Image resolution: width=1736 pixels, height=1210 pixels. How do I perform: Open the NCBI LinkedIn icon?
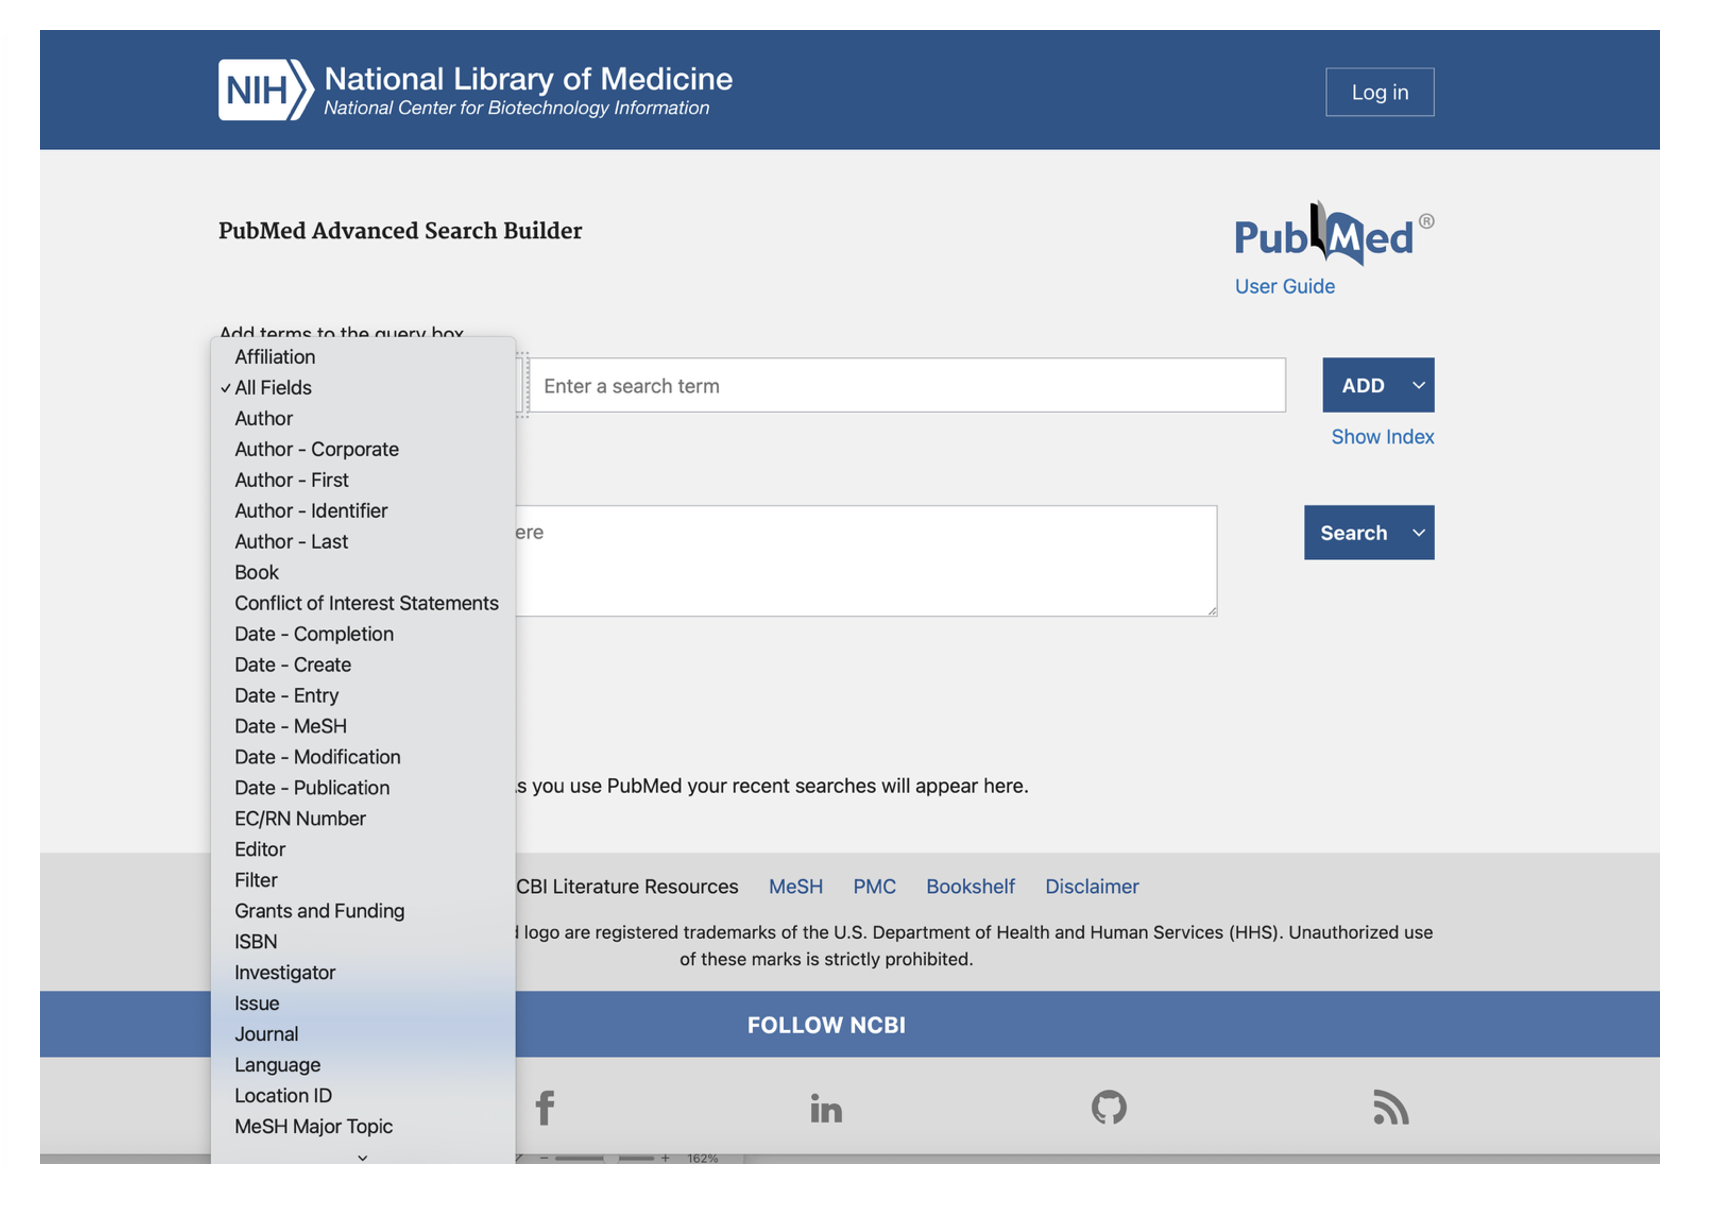tap(826, 1108)
